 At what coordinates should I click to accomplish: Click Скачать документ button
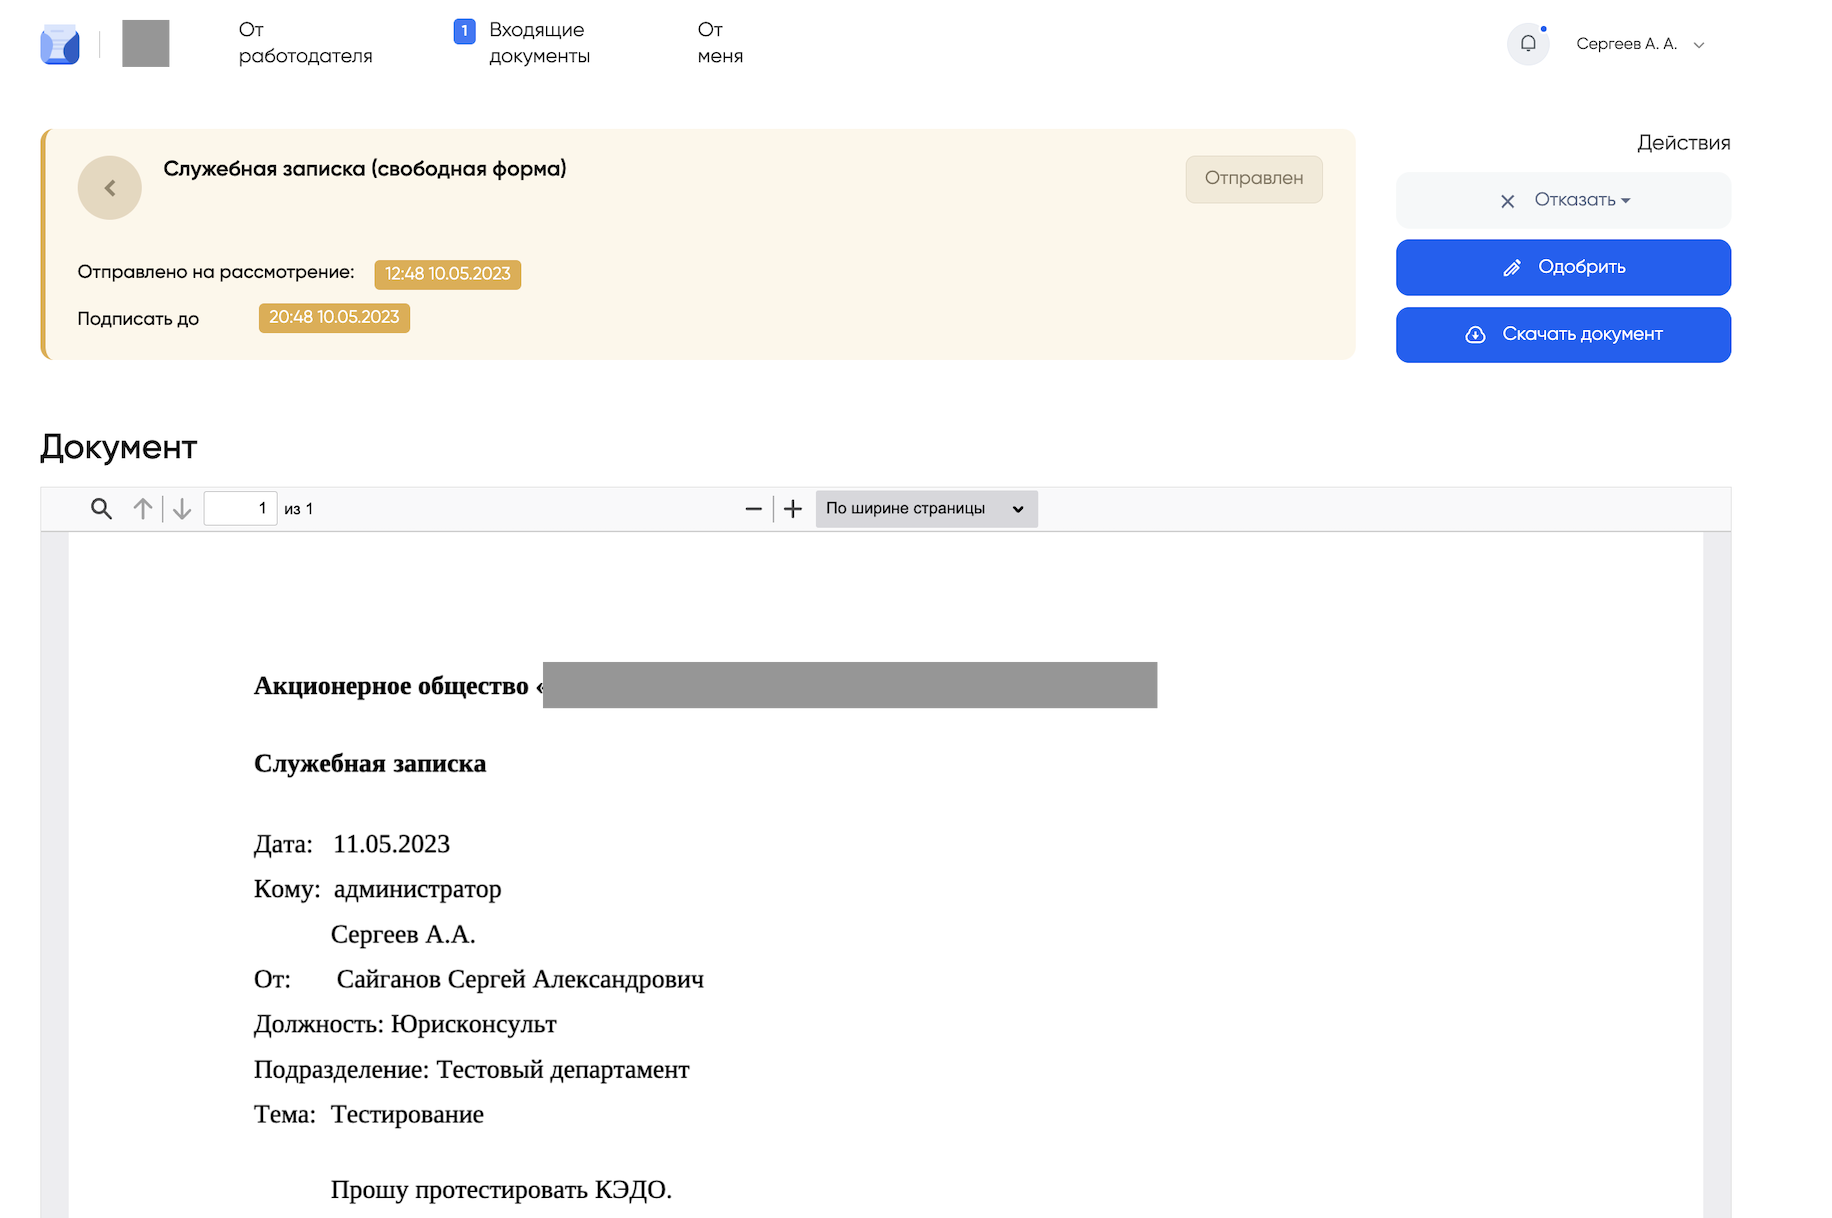pyautogui.click(x=1563, y=335)
